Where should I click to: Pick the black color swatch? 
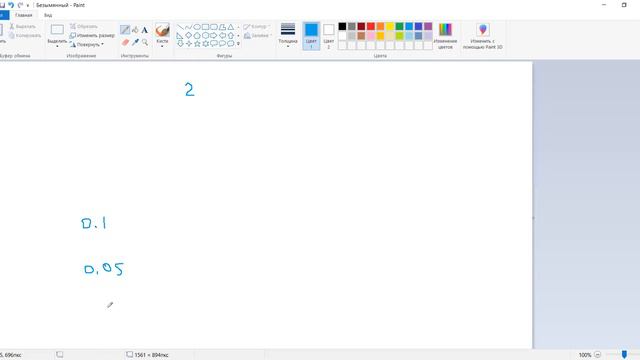tap(342, 27)
